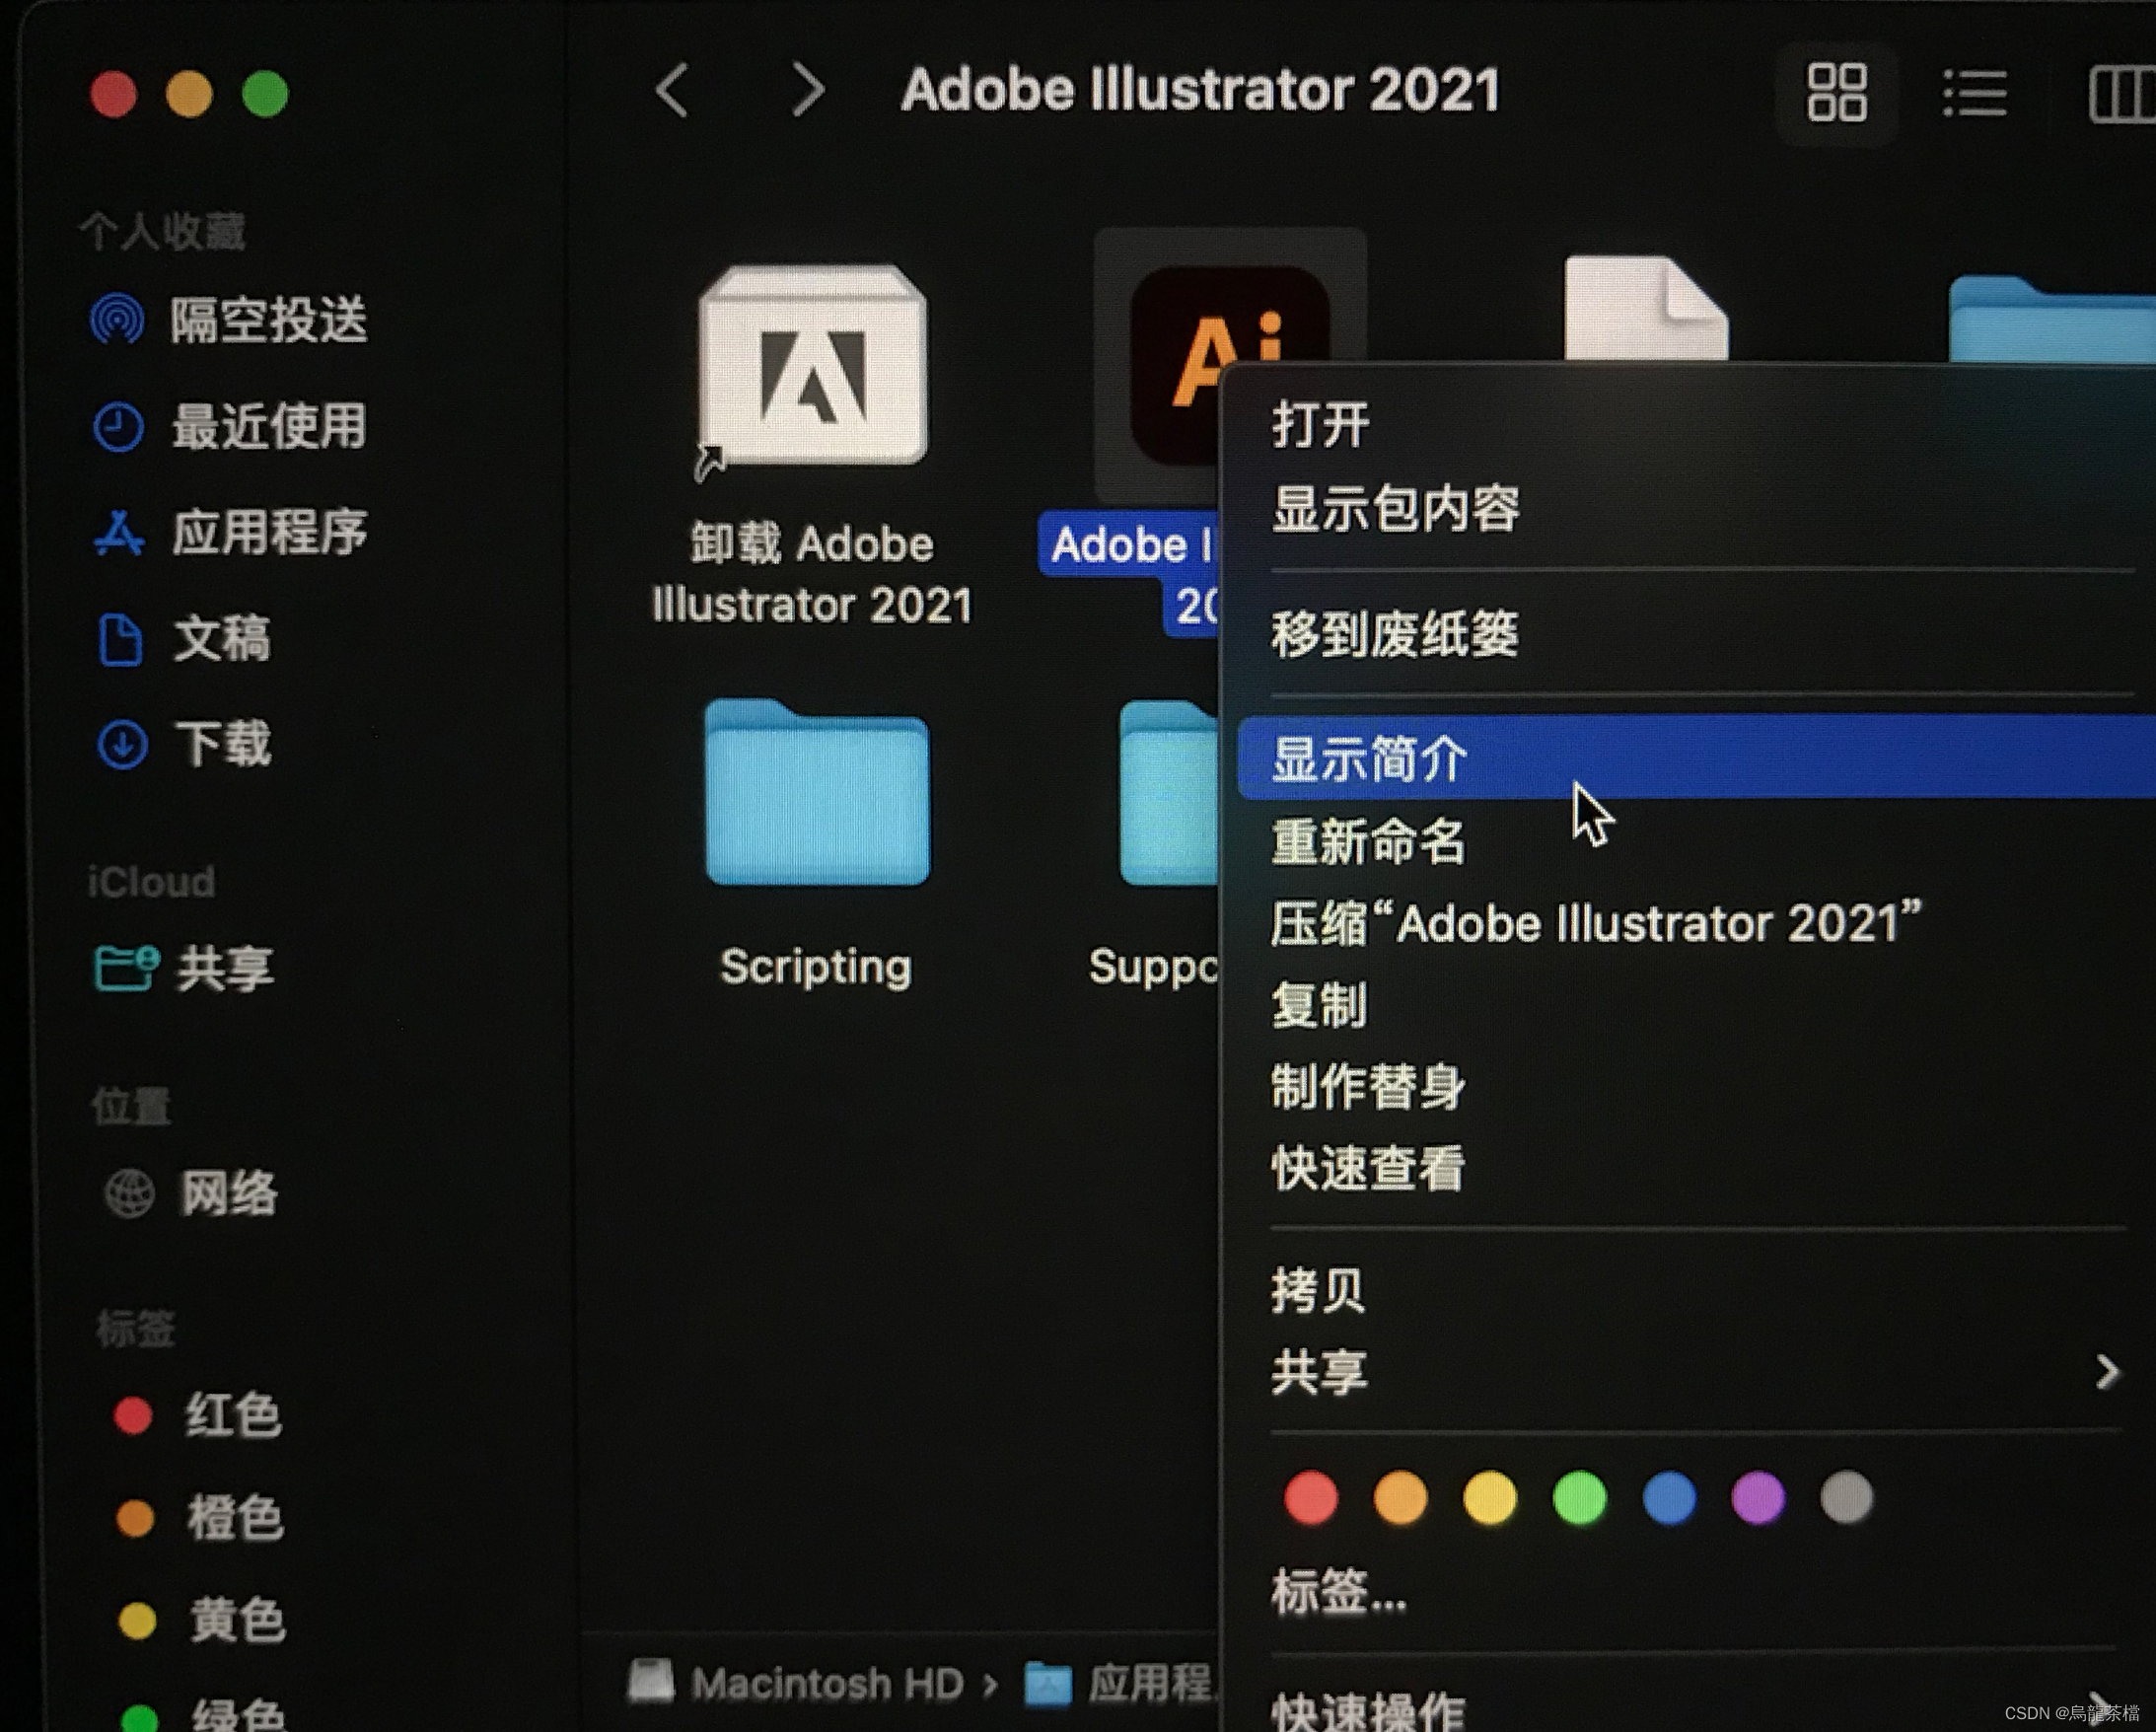Switch Finder to list view
Image resolution: width=2156 pixels, height=1732 pixels.
pos(1974,93)
